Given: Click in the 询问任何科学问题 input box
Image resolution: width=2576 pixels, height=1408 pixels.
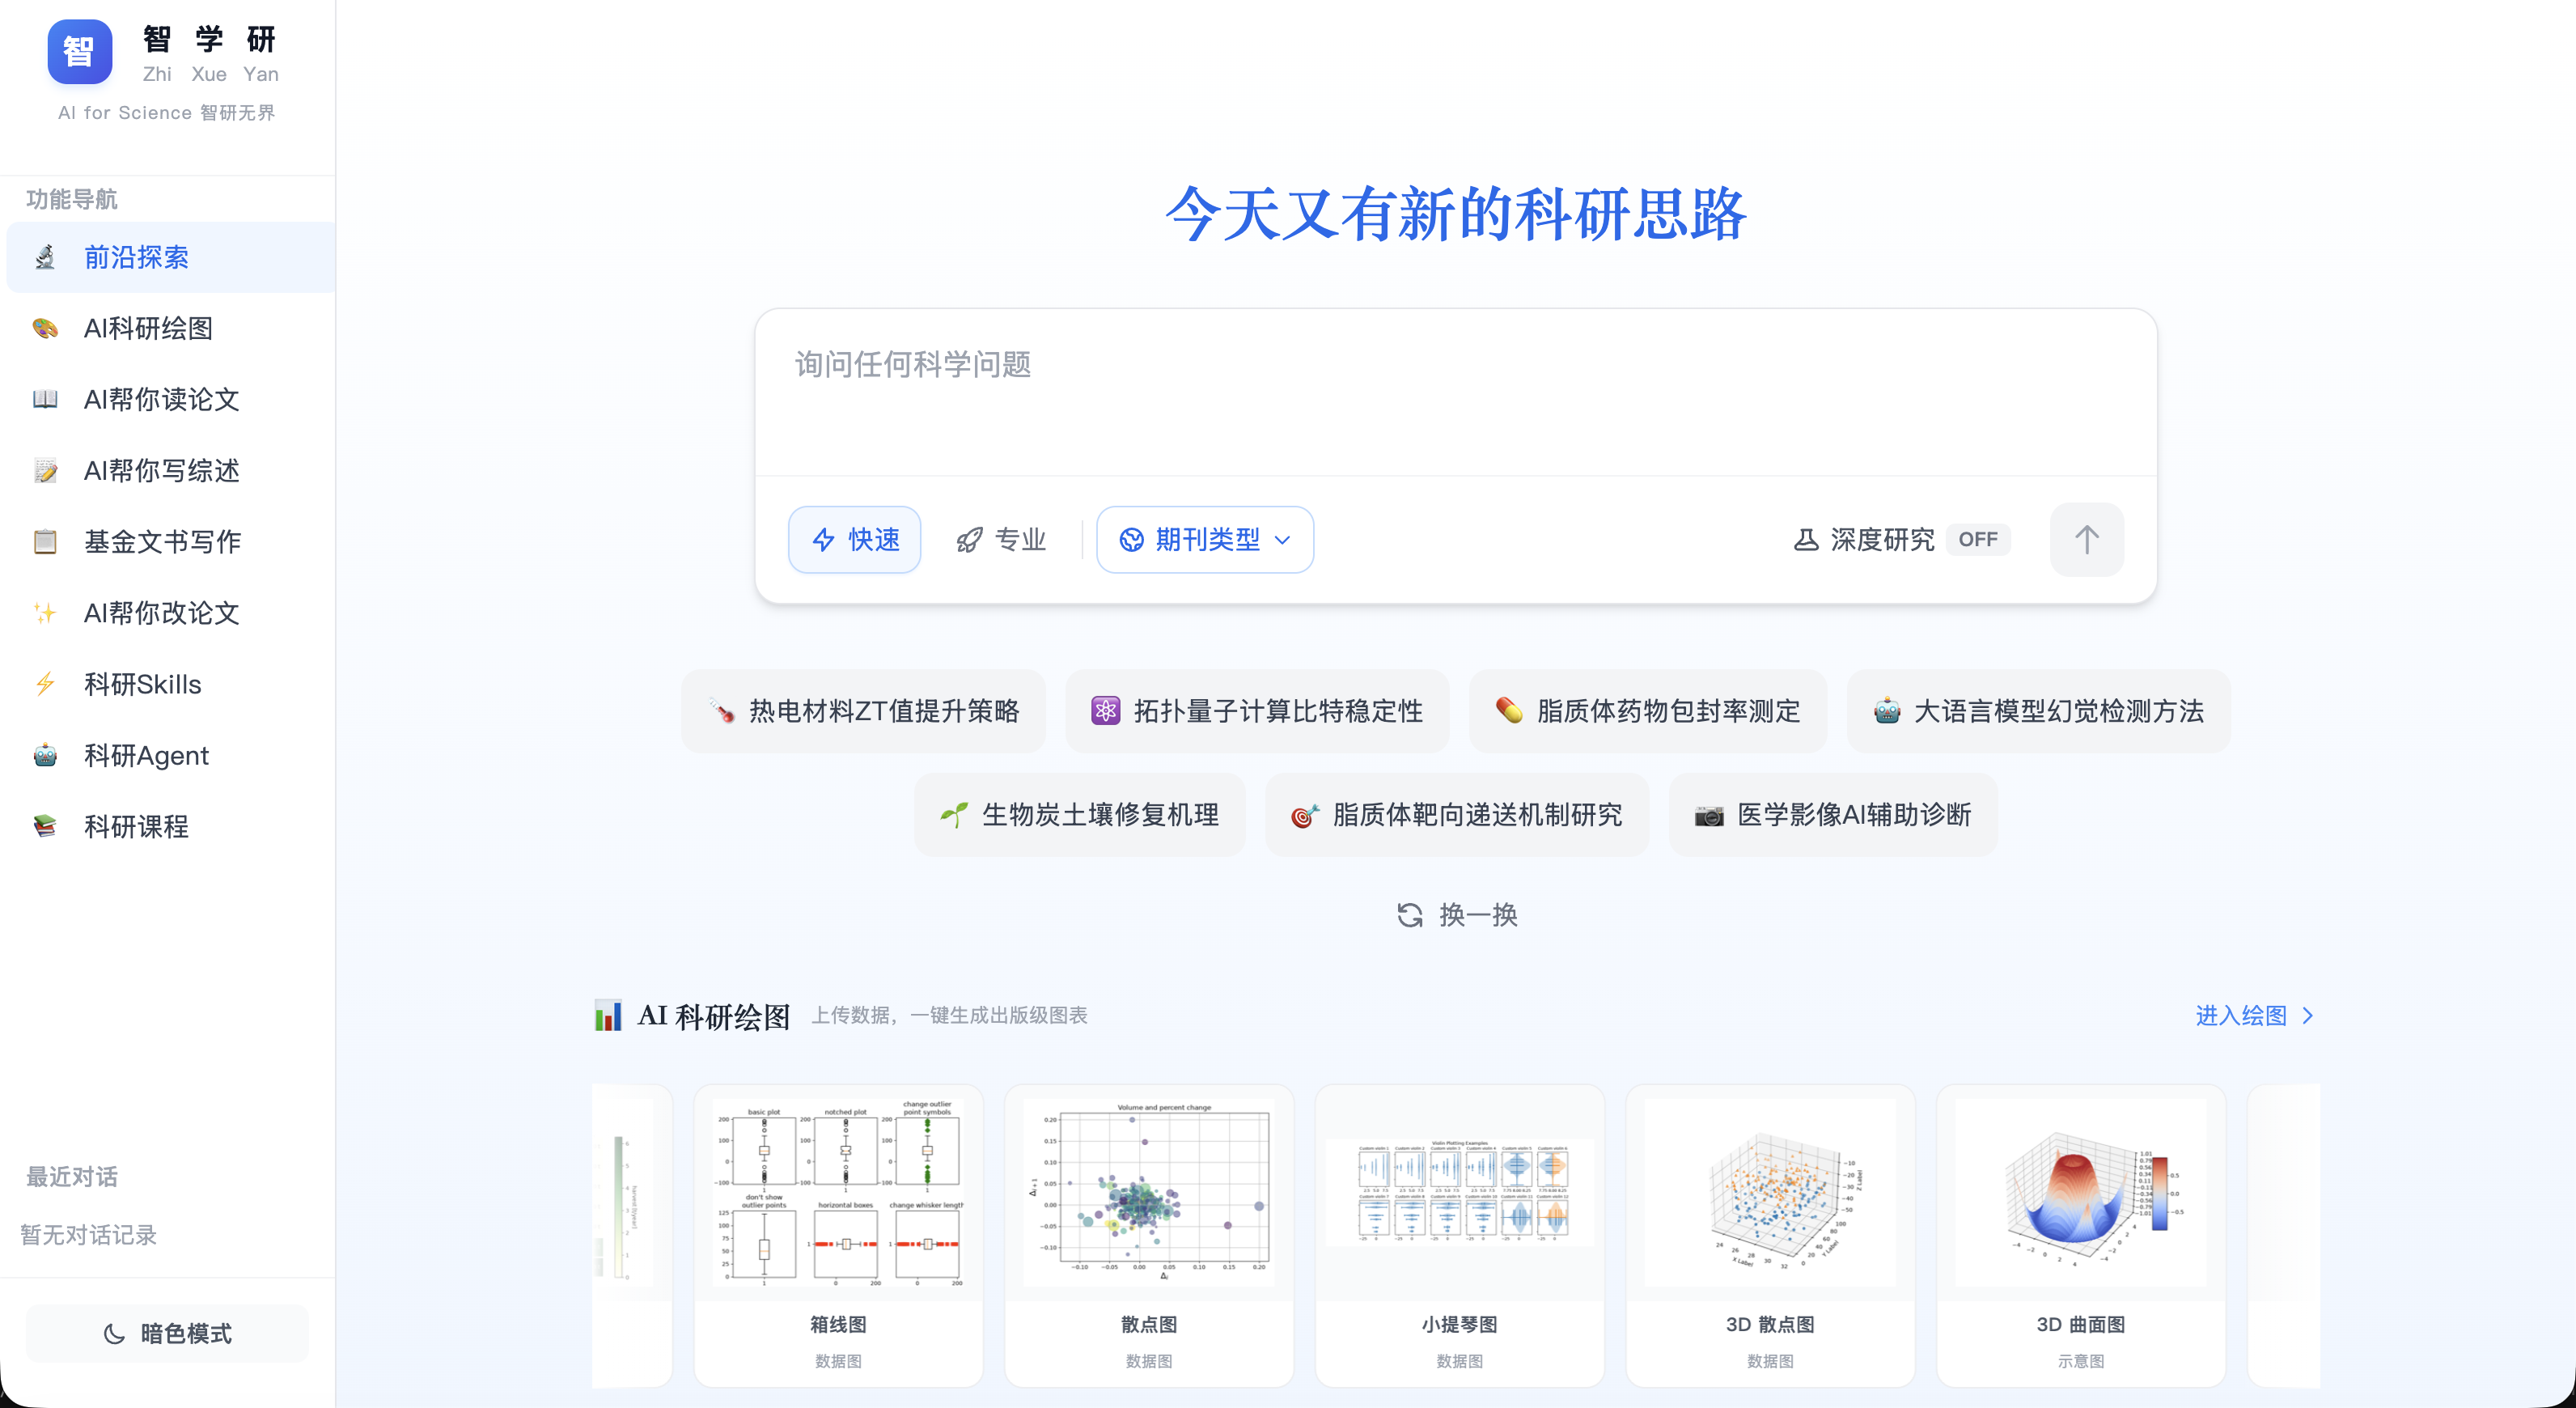Looking at the screenshot, I should (x=1455, y=392).
